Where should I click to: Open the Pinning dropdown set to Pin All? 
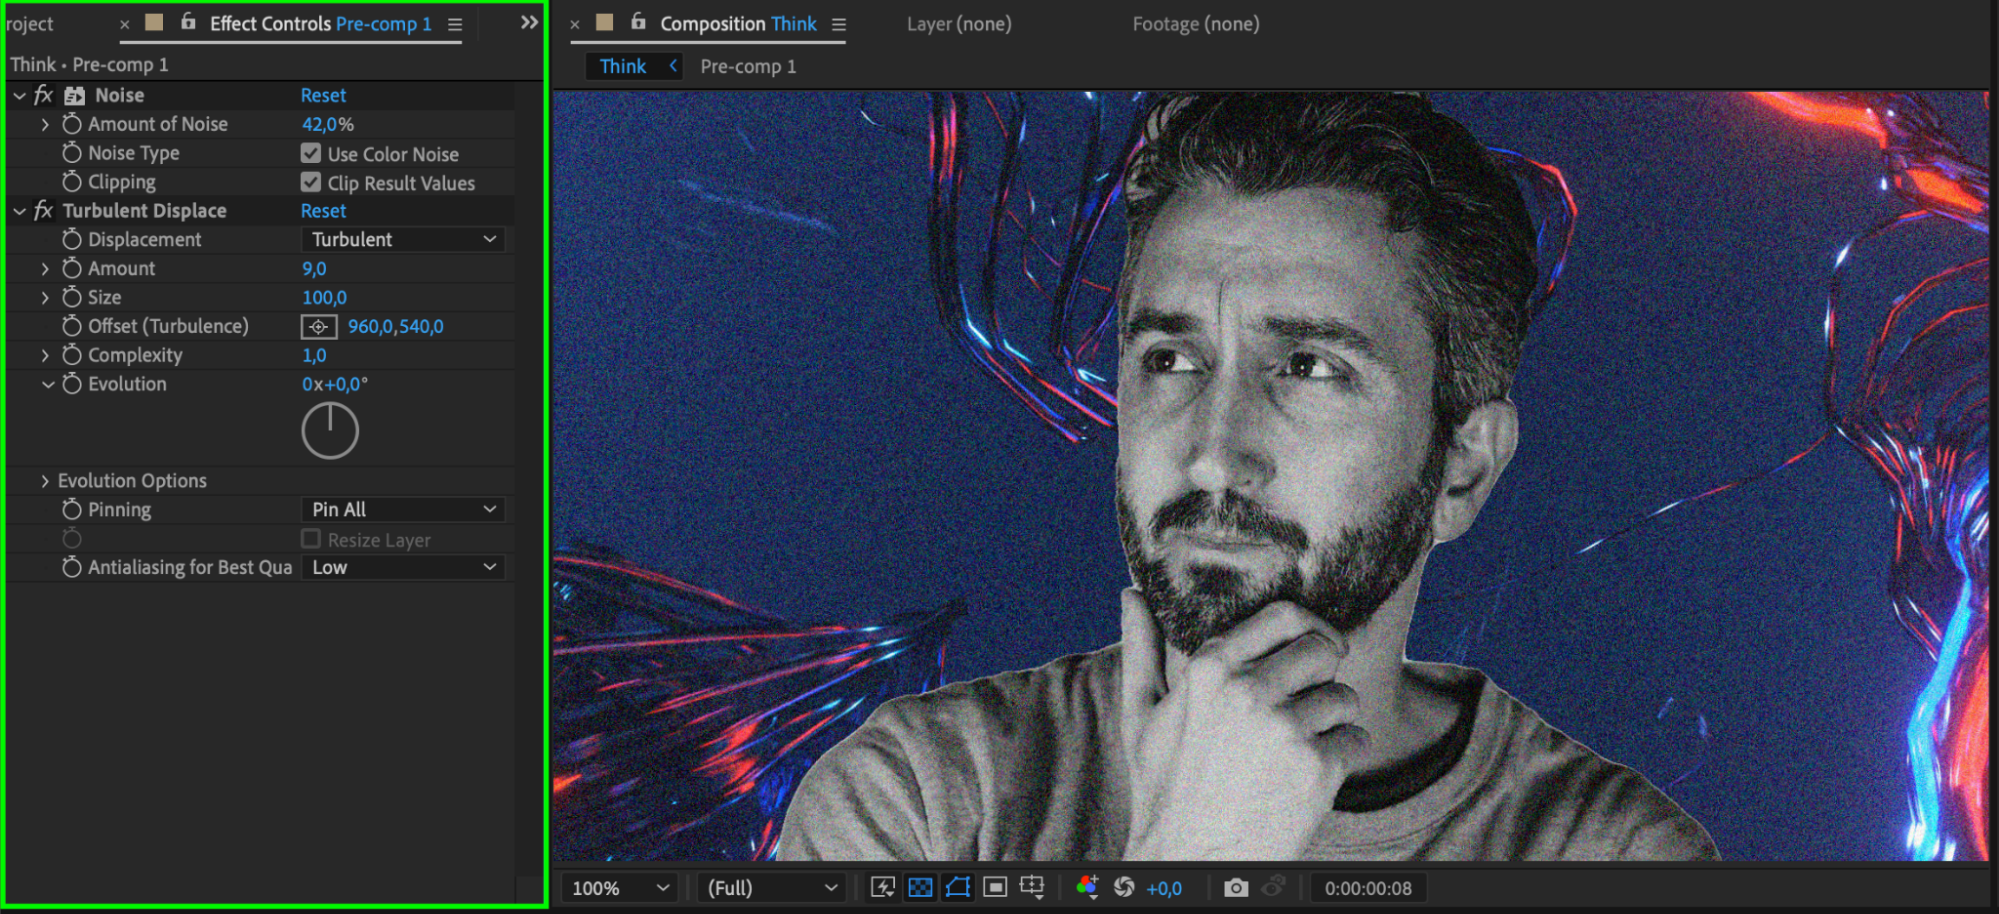pyautogui.click(x=403, y=510)
